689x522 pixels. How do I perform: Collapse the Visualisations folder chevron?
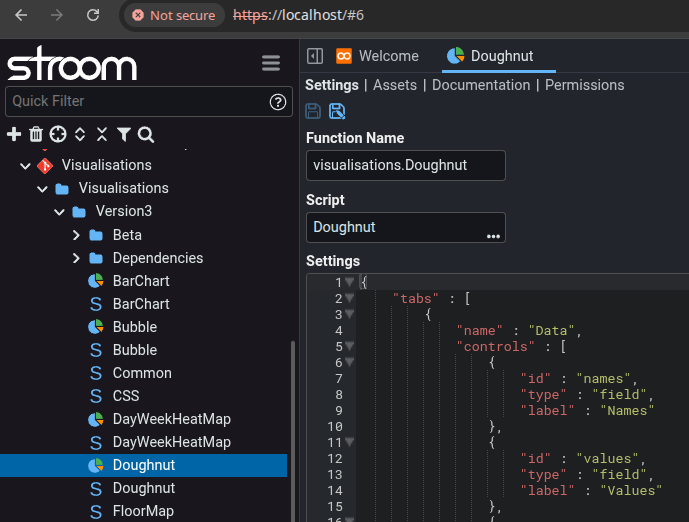42,189
